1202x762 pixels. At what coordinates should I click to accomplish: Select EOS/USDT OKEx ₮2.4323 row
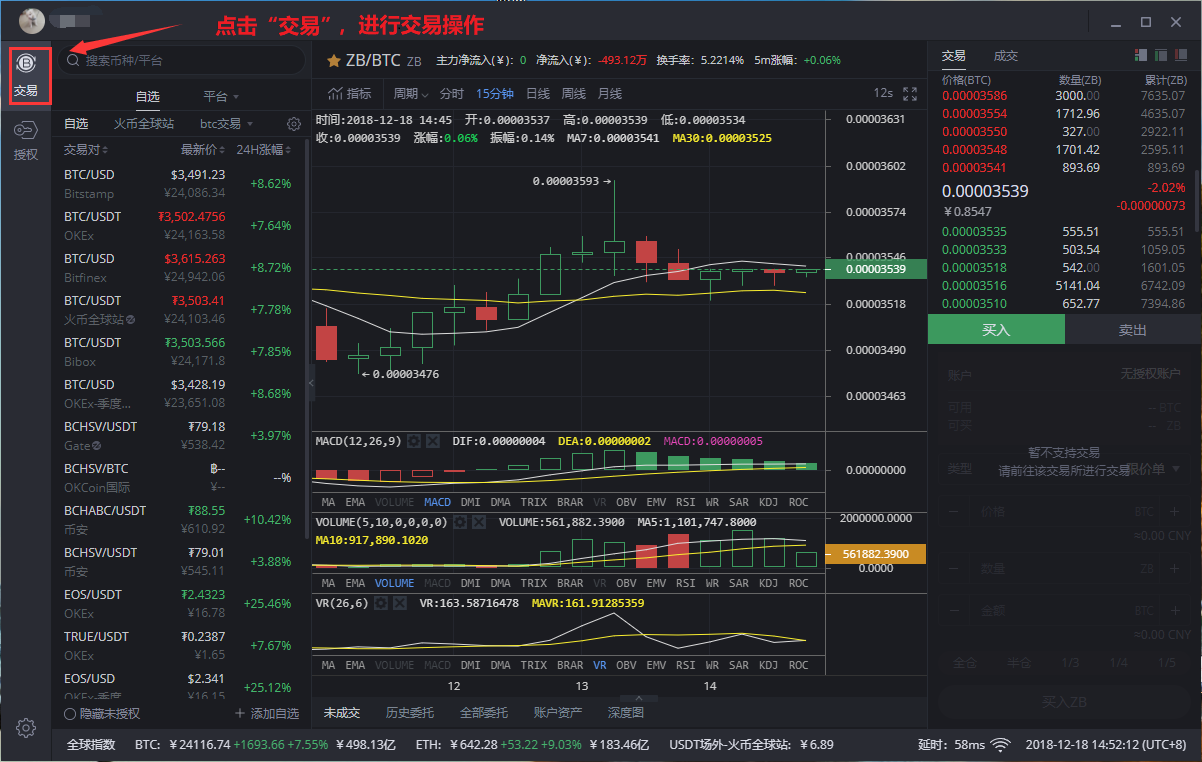(x=178, y=603)
